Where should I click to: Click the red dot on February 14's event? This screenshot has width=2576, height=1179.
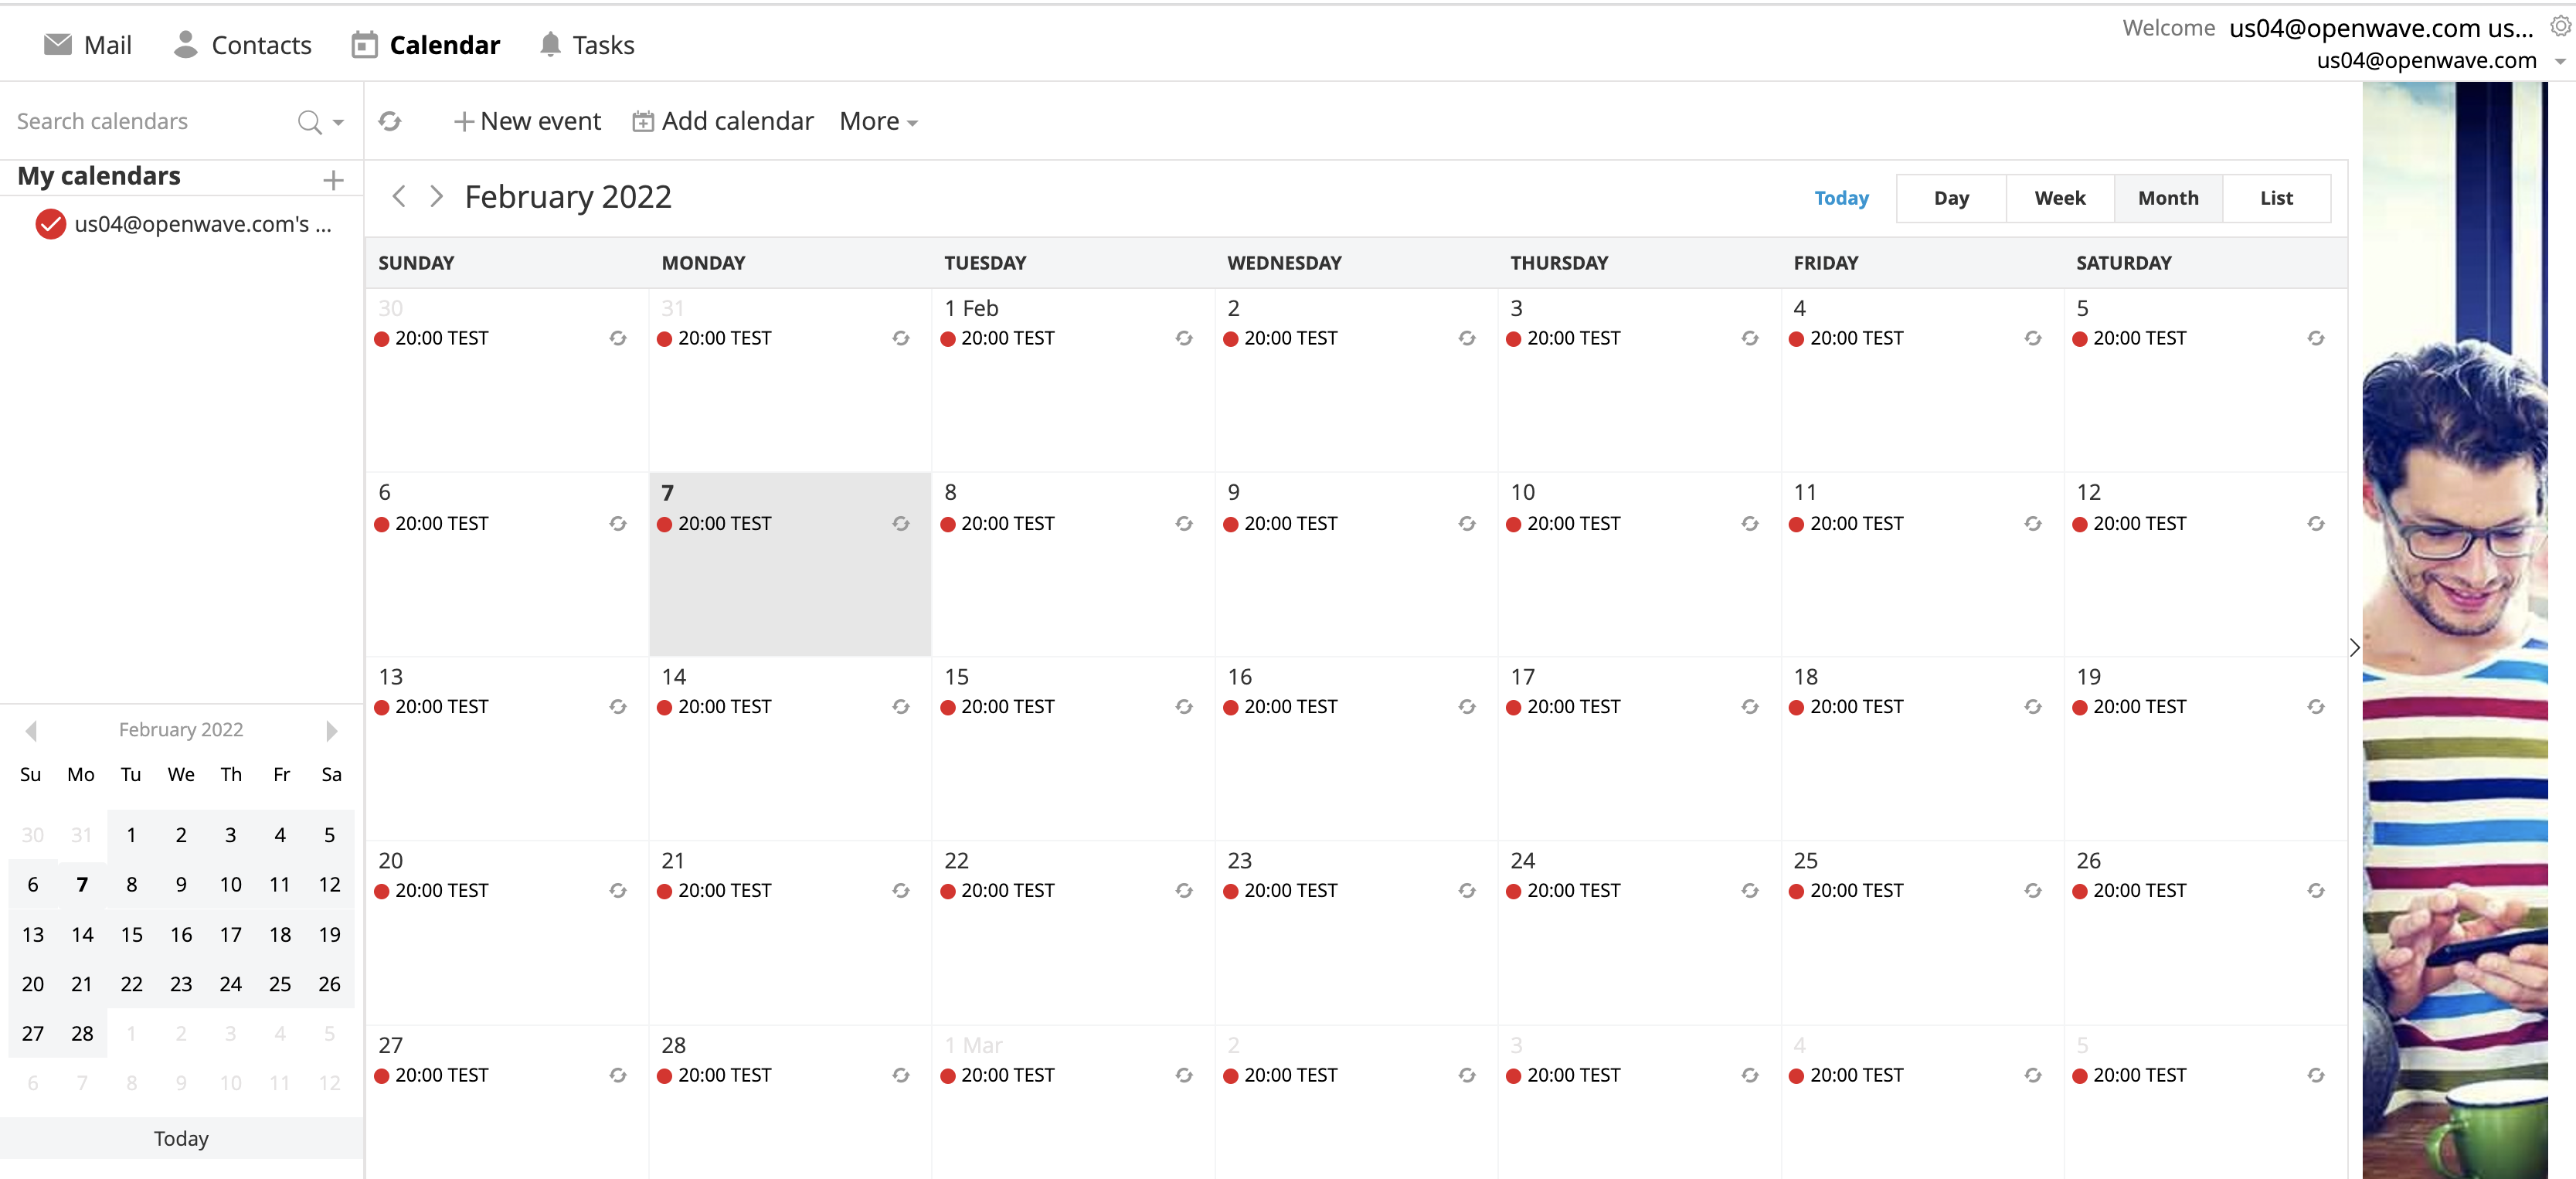click(x=664, y=707)
